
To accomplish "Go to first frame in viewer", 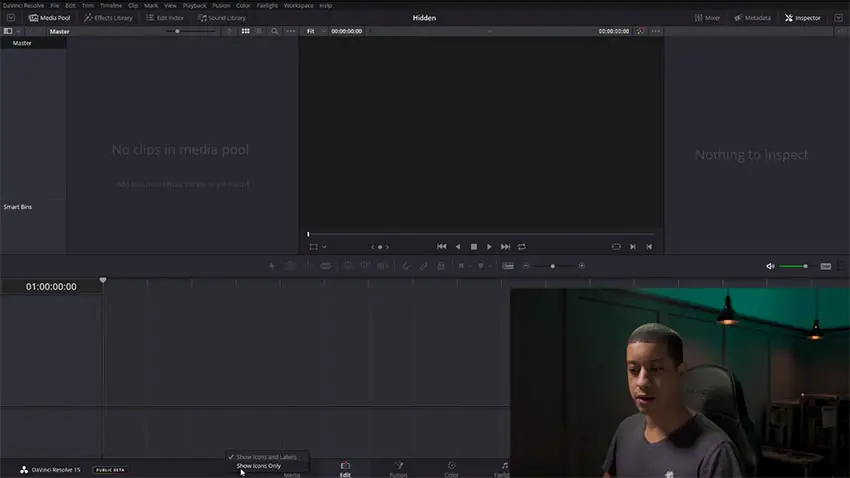I will click(x=442, y=247).
